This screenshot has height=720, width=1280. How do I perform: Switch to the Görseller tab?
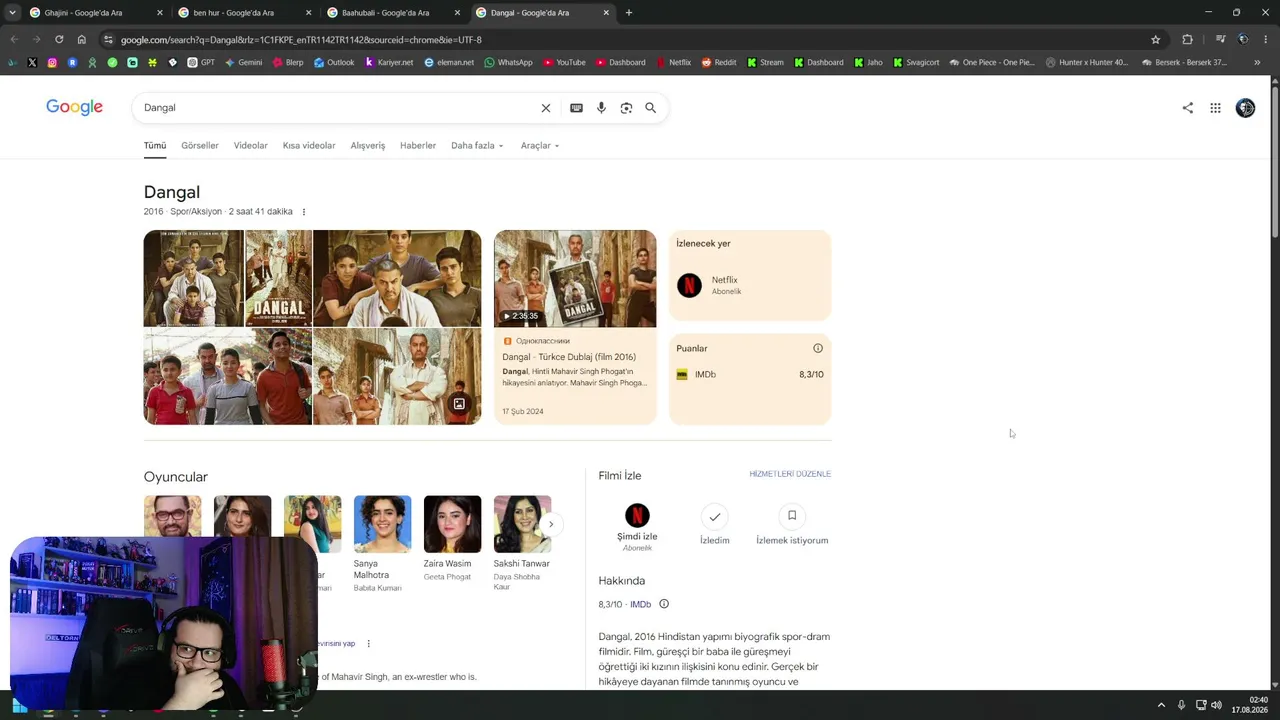(x=200, y=146)
